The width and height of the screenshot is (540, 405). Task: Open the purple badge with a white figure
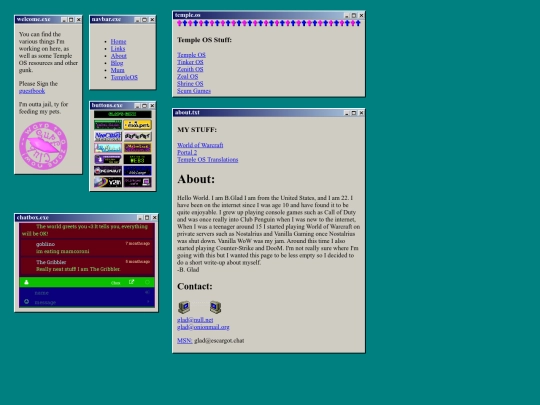[x=108, y=159]
